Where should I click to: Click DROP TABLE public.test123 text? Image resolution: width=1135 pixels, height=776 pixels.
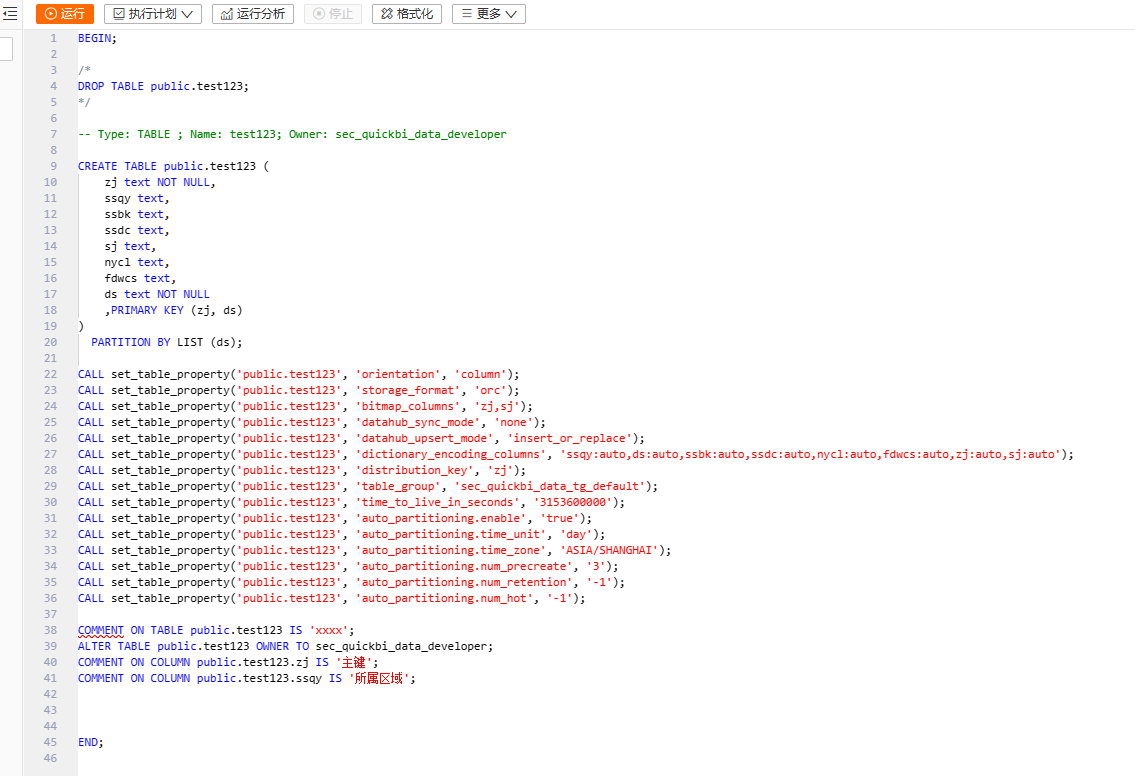point(163,86)
